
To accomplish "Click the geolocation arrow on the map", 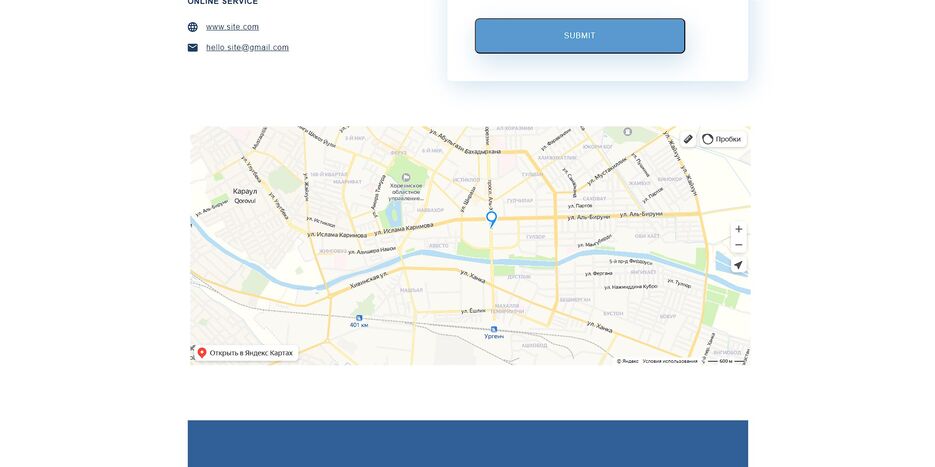I will click(x=739, y=265).
